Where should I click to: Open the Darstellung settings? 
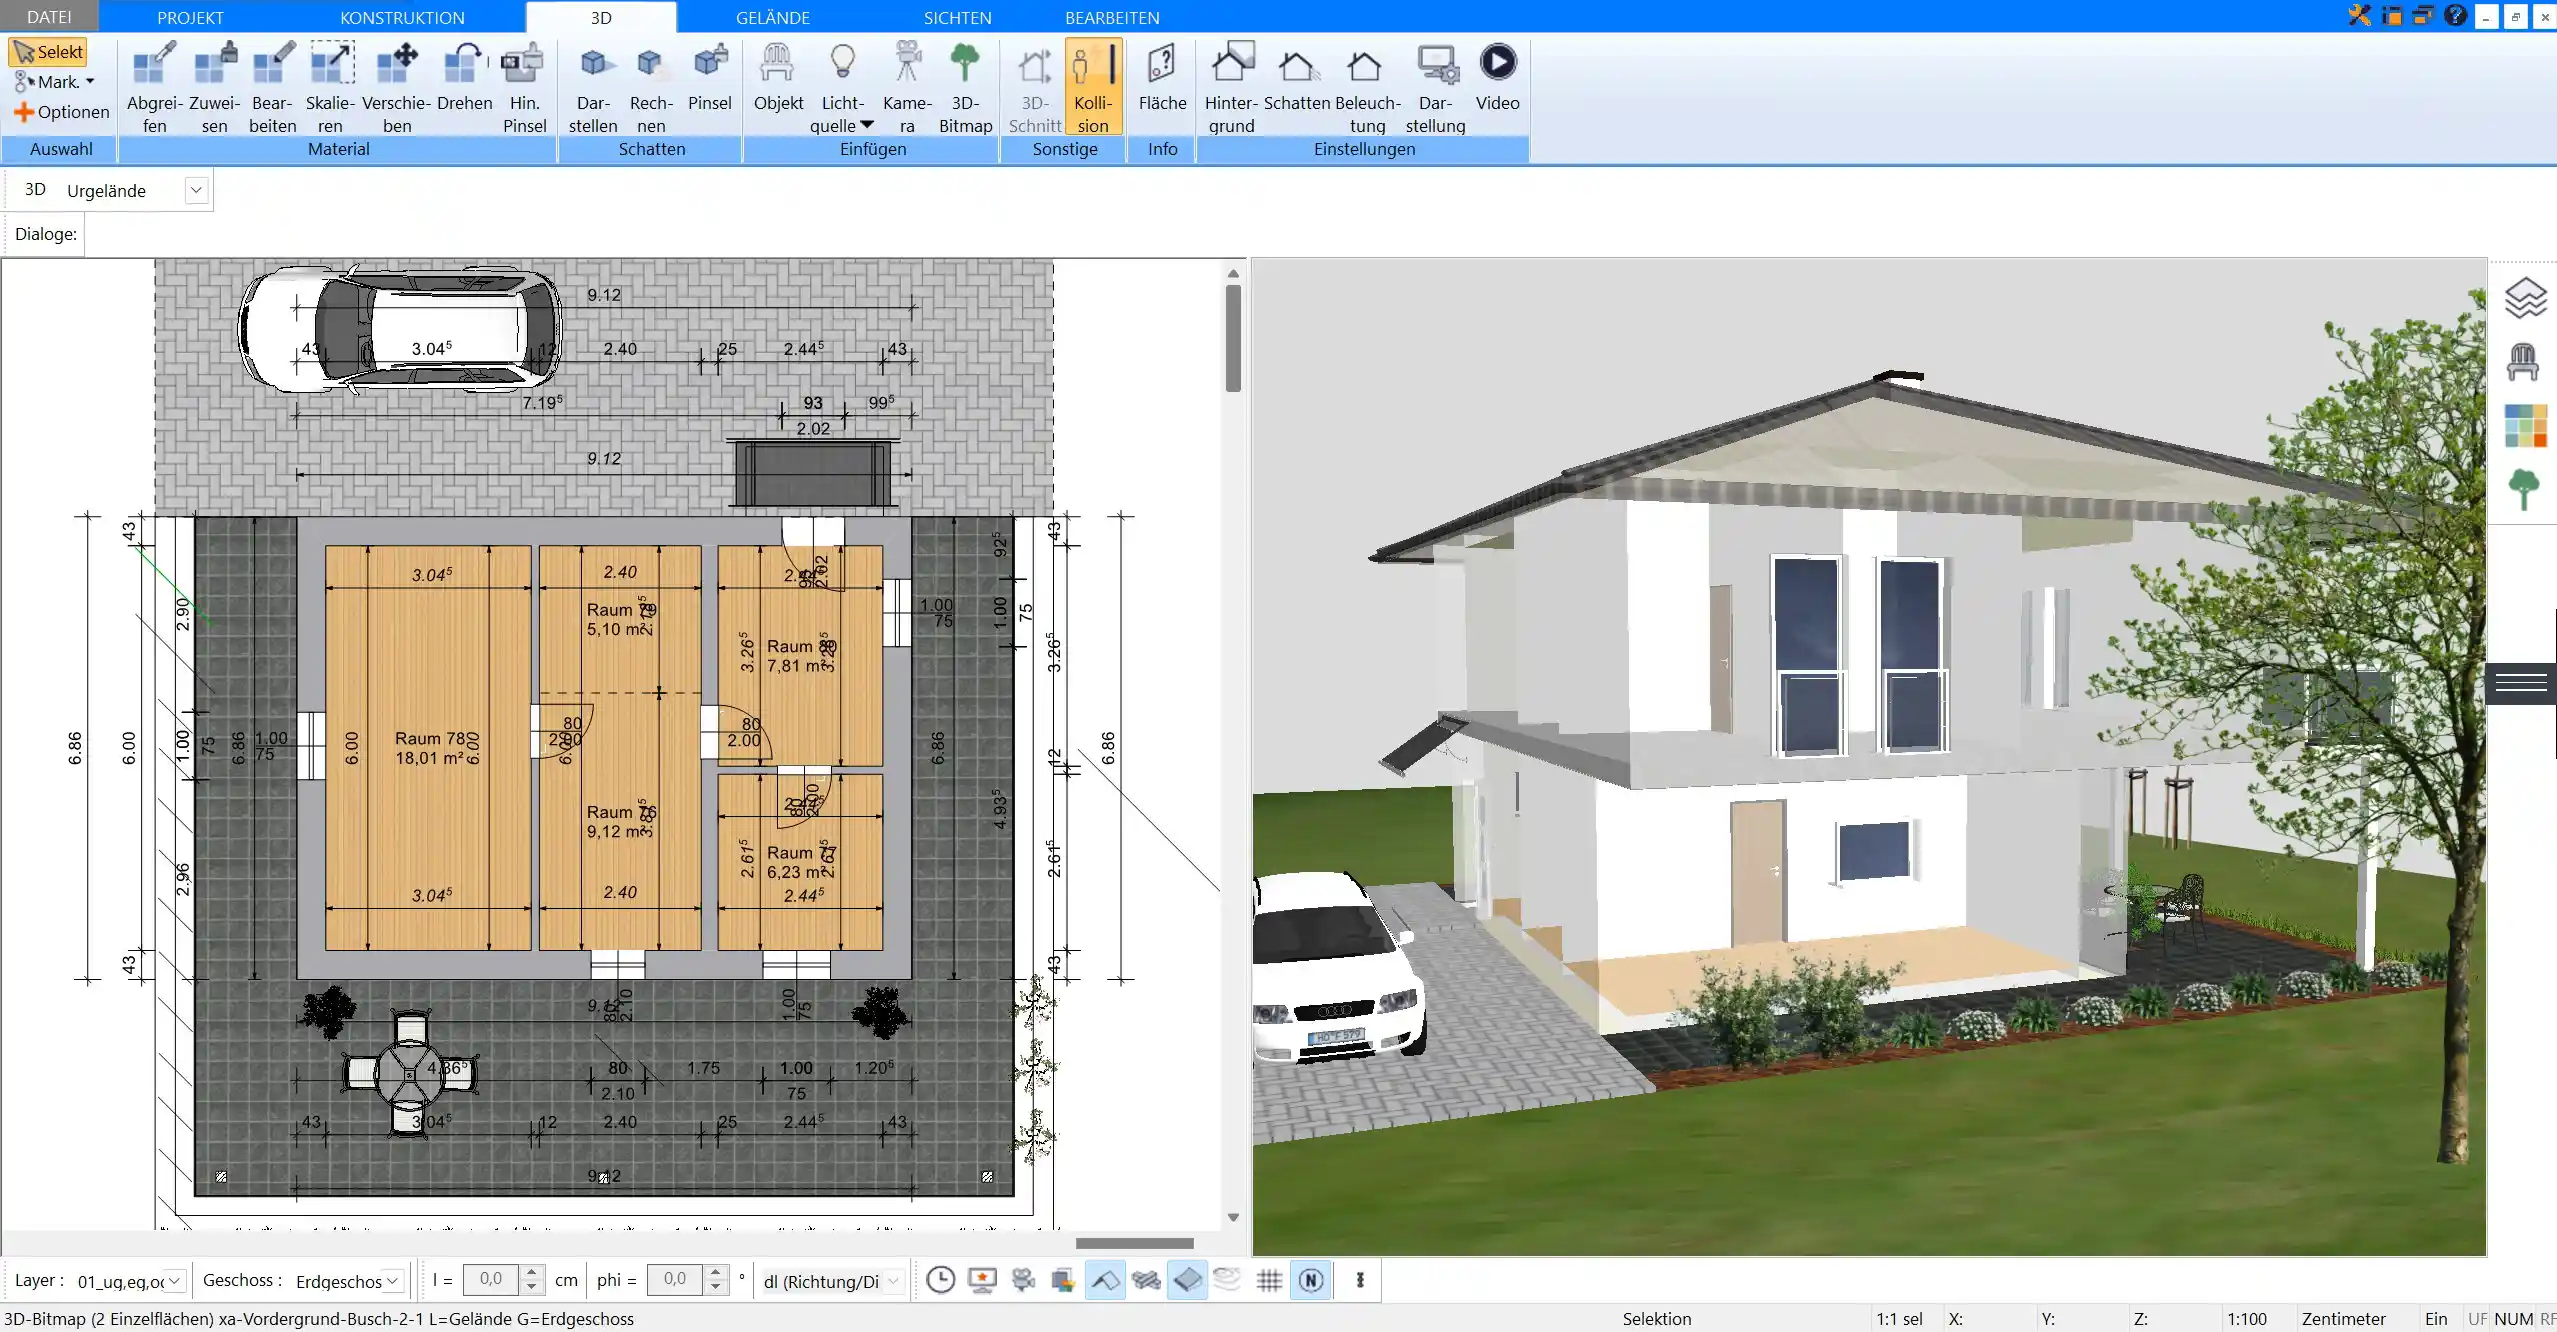pyautogui.click(x=1435, y=87)
